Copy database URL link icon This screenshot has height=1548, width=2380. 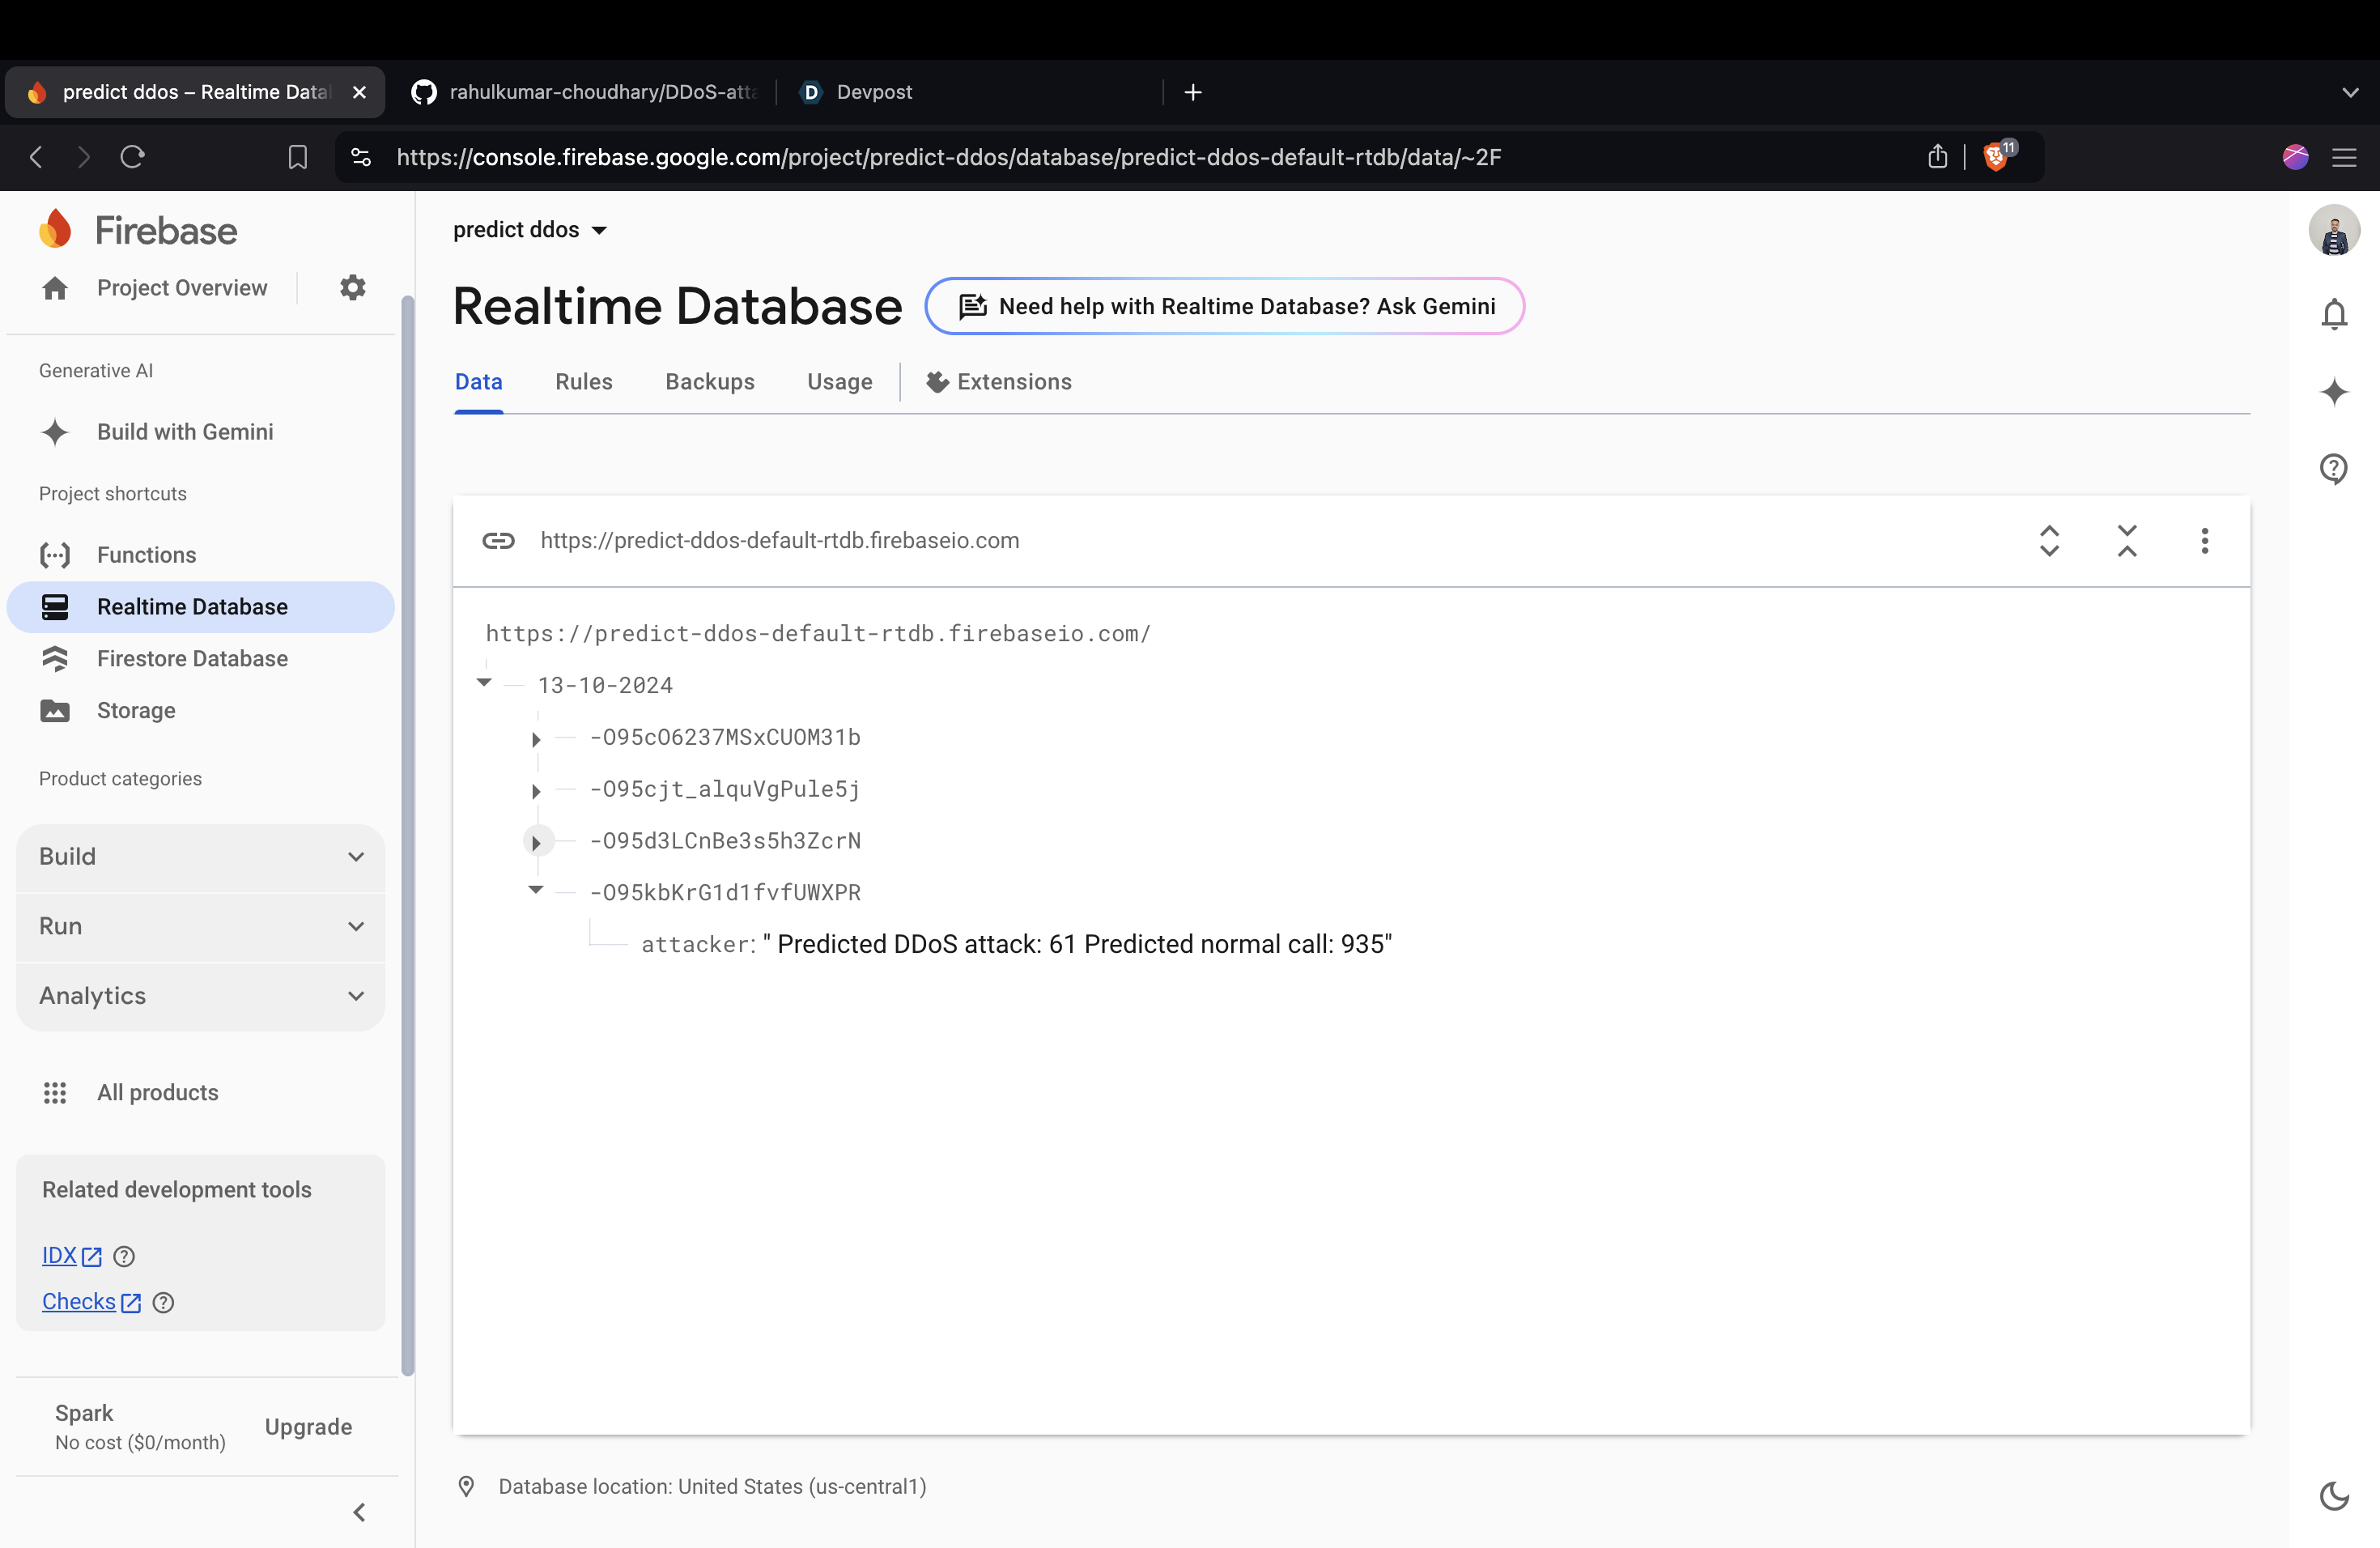pos(498,541)
